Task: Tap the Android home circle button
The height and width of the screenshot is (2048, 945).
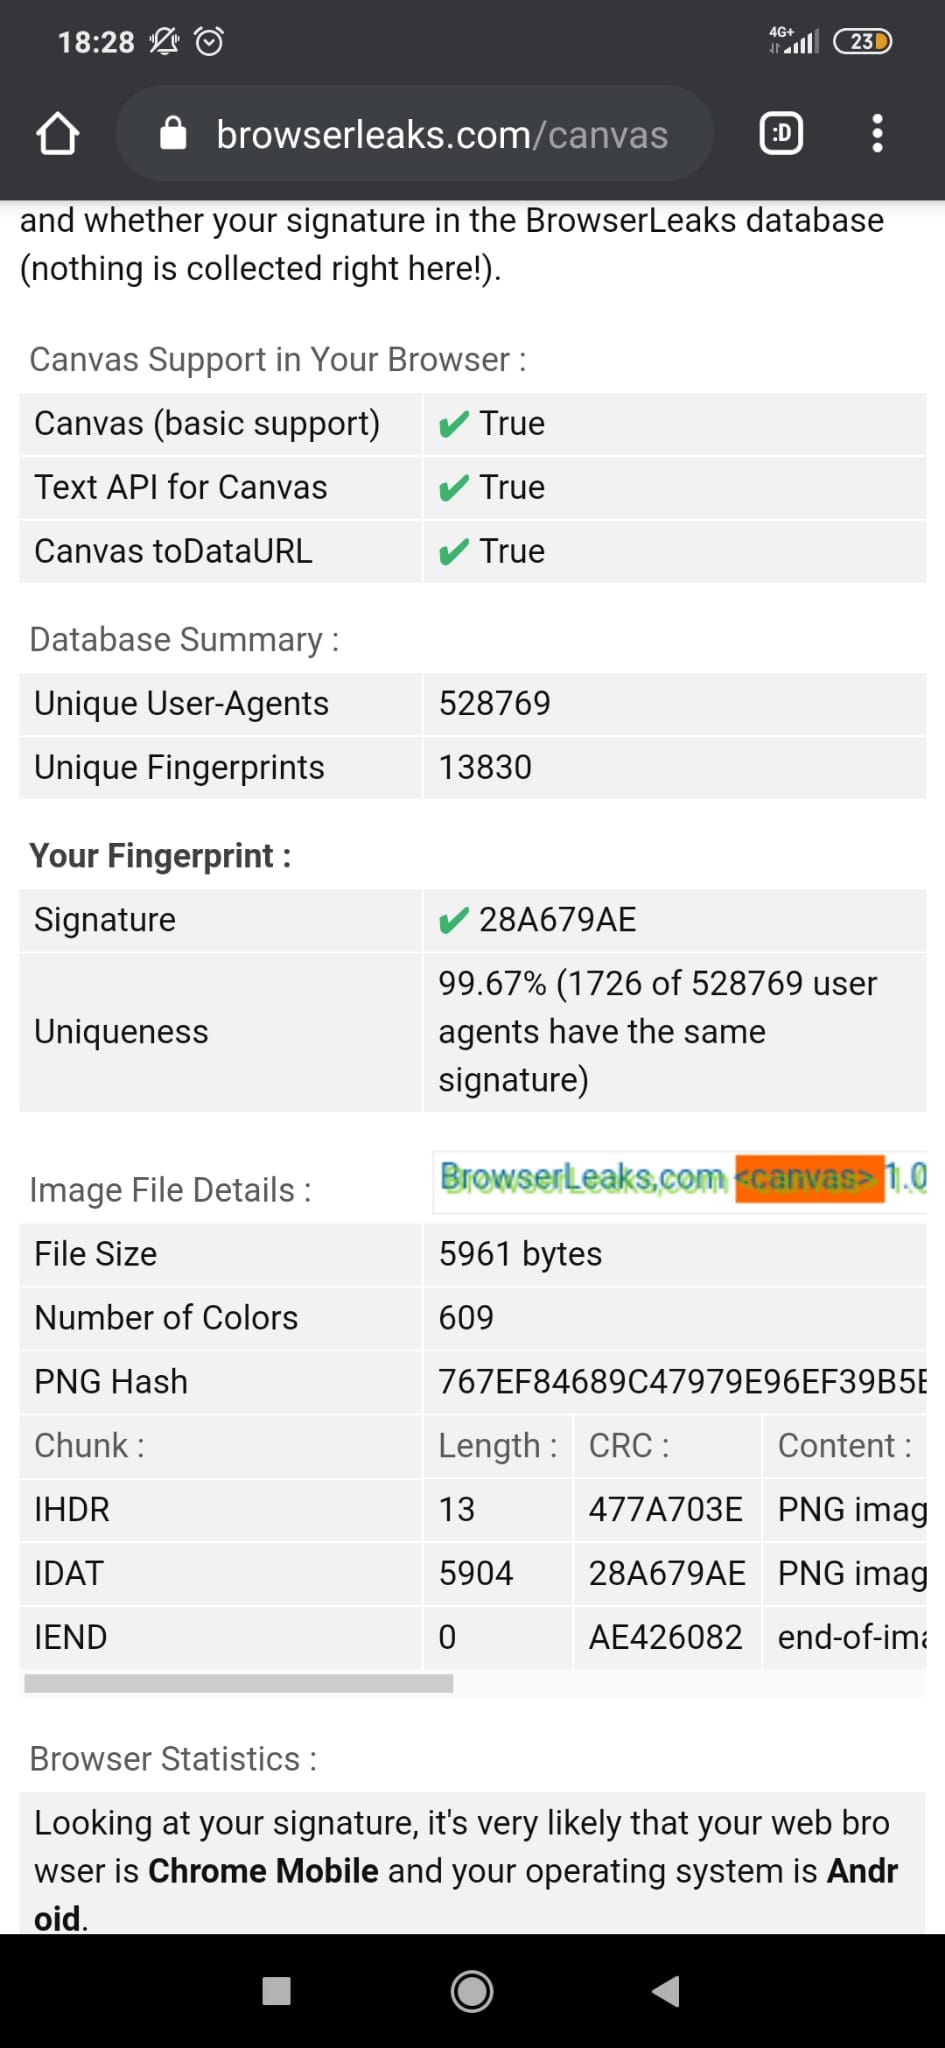Action: [472, 1991]
